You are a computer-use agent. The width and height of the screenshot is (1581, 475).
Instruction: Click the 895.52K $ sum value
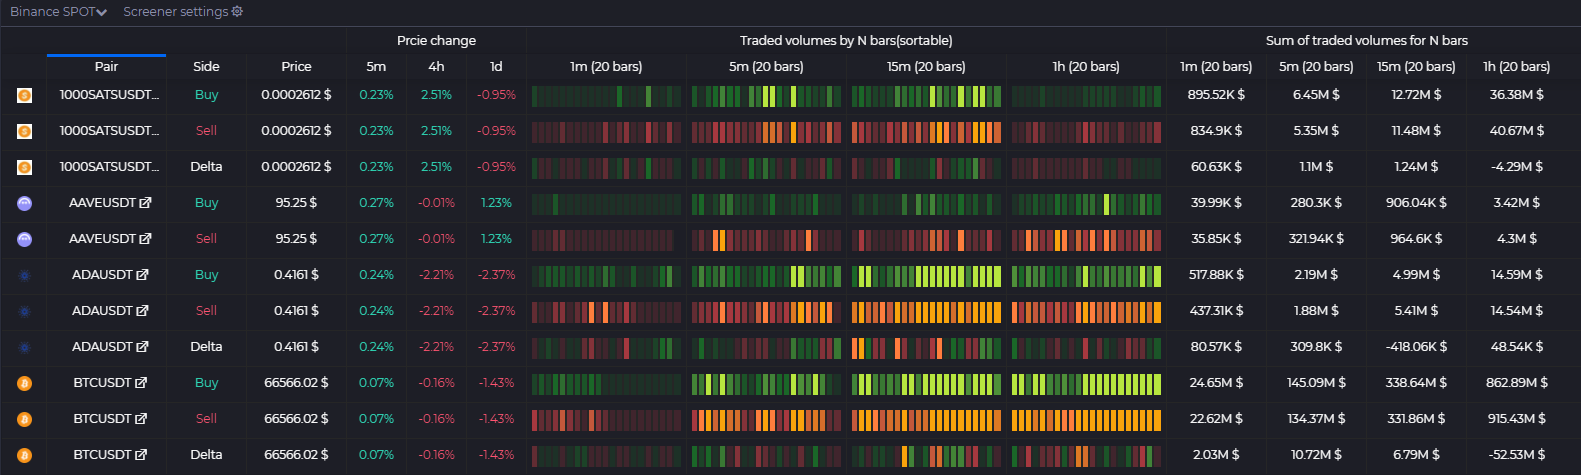[1216, 95]
